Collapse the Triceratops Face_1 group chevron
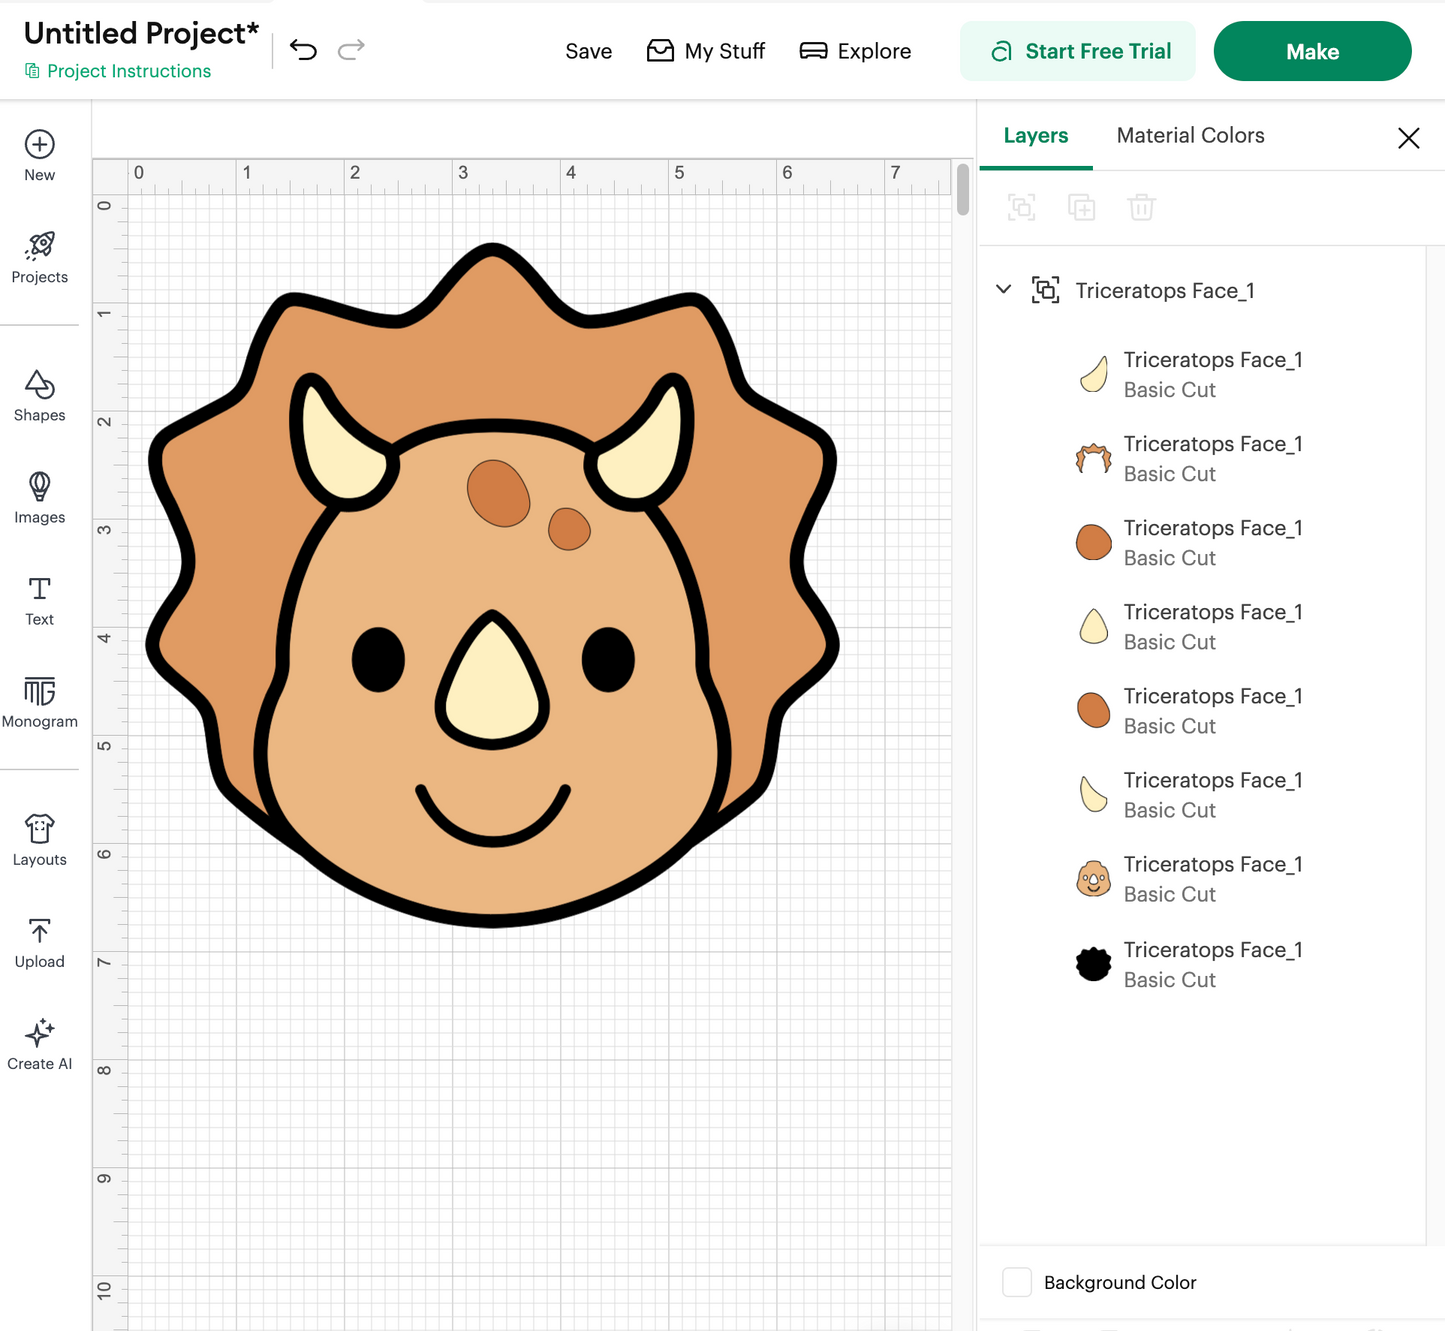The image size is (1445, 1331). (1004, 289)
